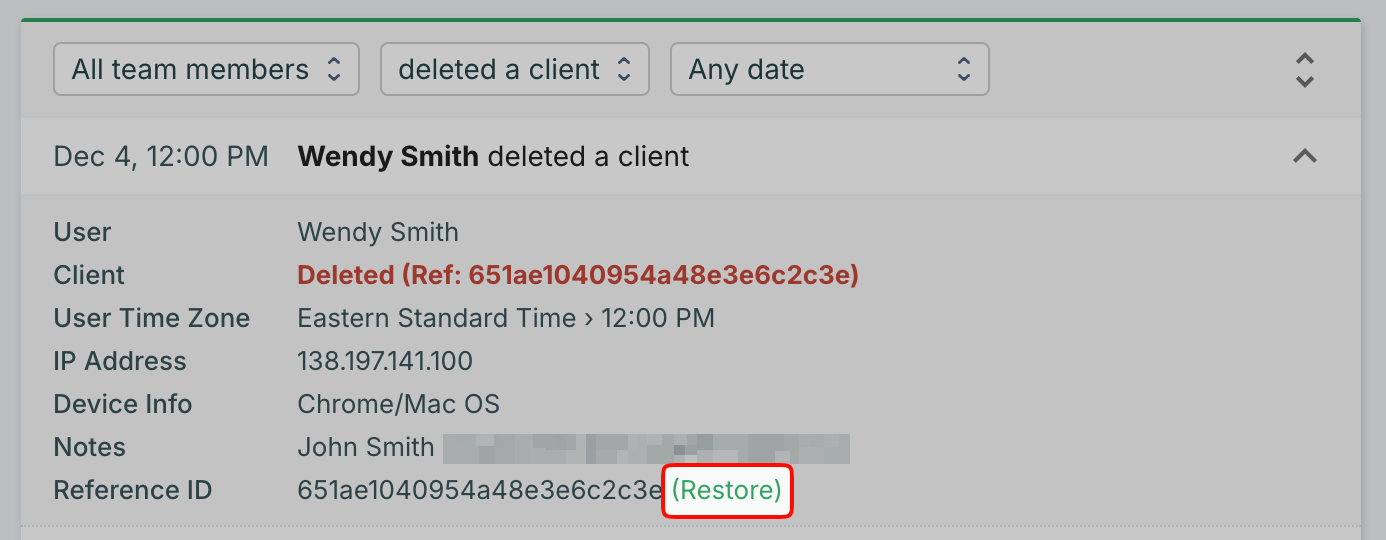This screenshot has width=1386, height=540.
Task: Click "John Smith" in the Notes row
Action: tap(366, 447)
